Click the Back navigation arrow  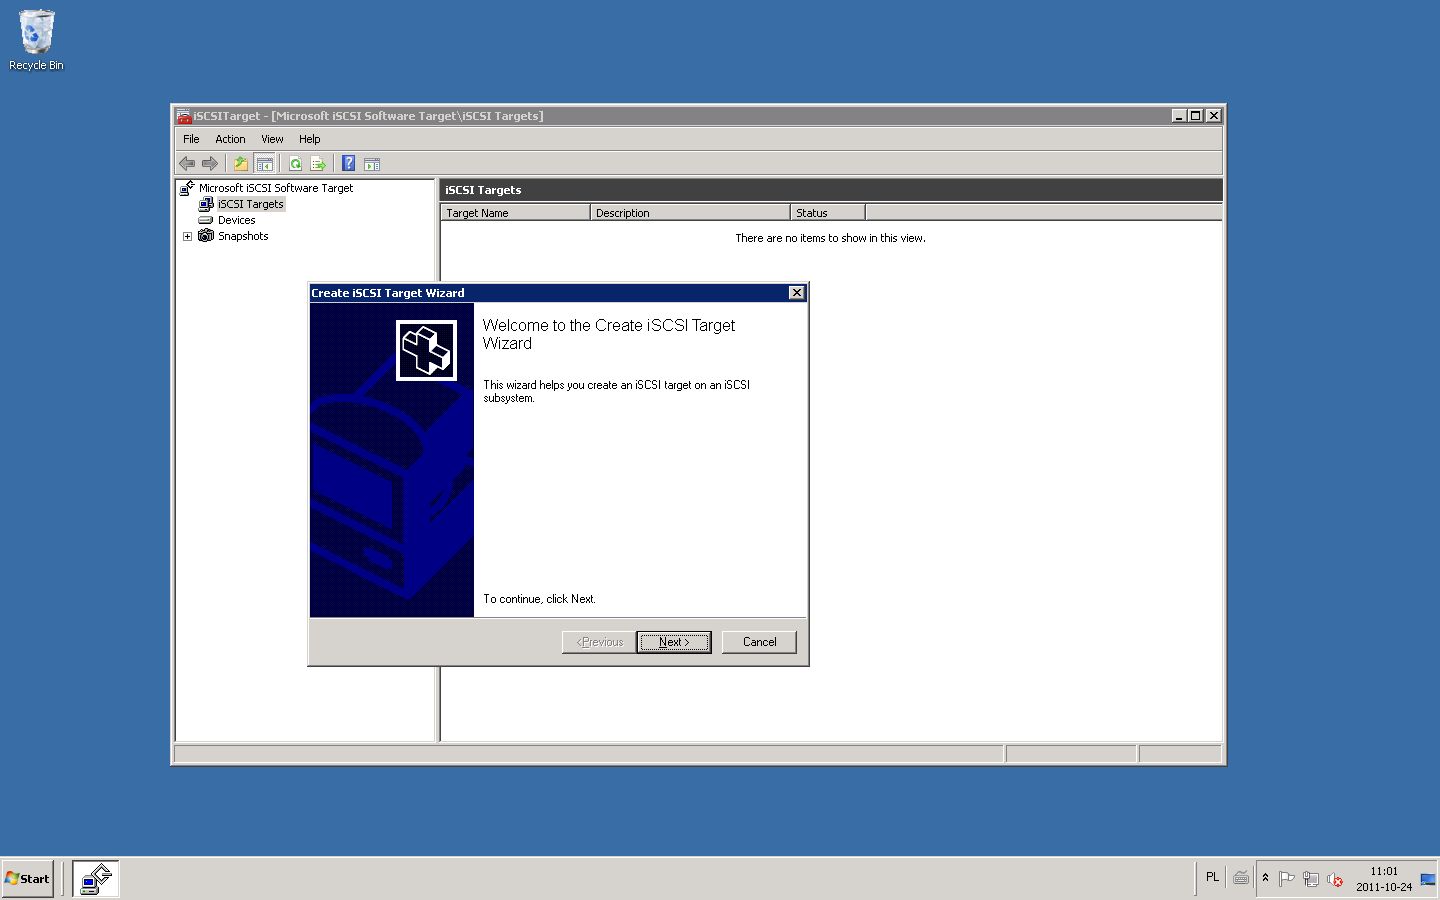[x=187, y=163]
